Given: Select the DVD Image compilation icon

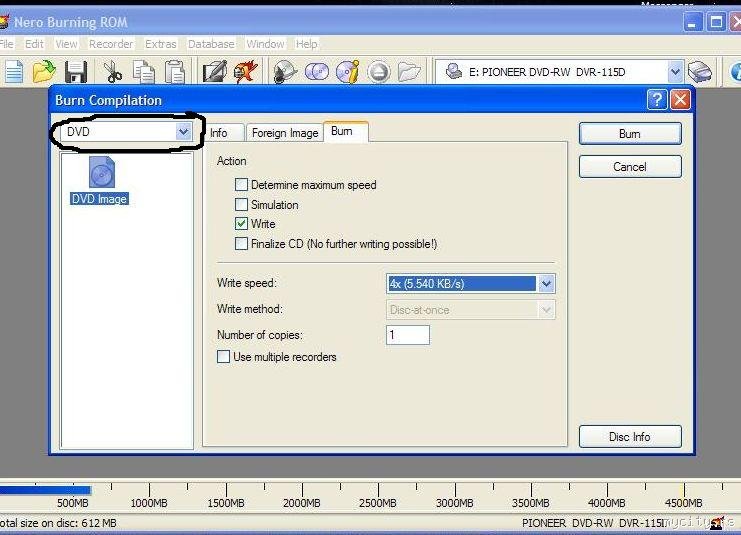Looking at the screenshot, I should click(100, 181).
